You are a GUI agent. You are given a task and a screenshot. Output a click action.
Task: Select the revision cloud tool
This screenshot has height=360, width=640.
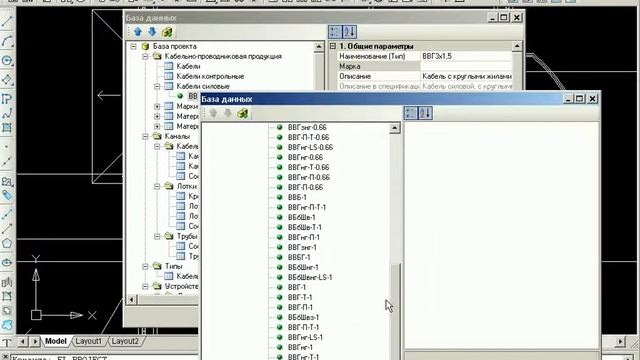point(7,325)
